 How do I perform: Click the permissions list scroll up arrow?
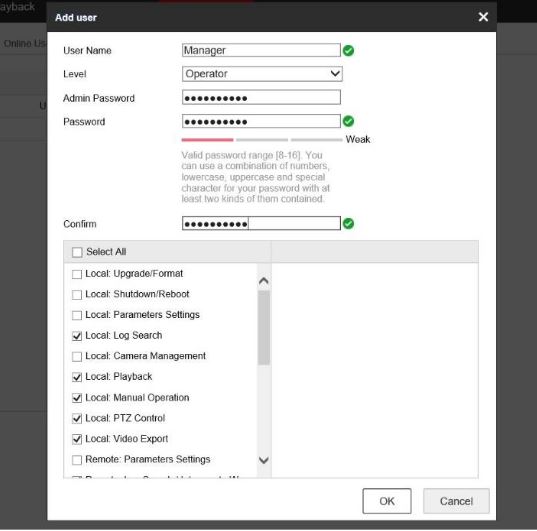[x=264, y=281]
